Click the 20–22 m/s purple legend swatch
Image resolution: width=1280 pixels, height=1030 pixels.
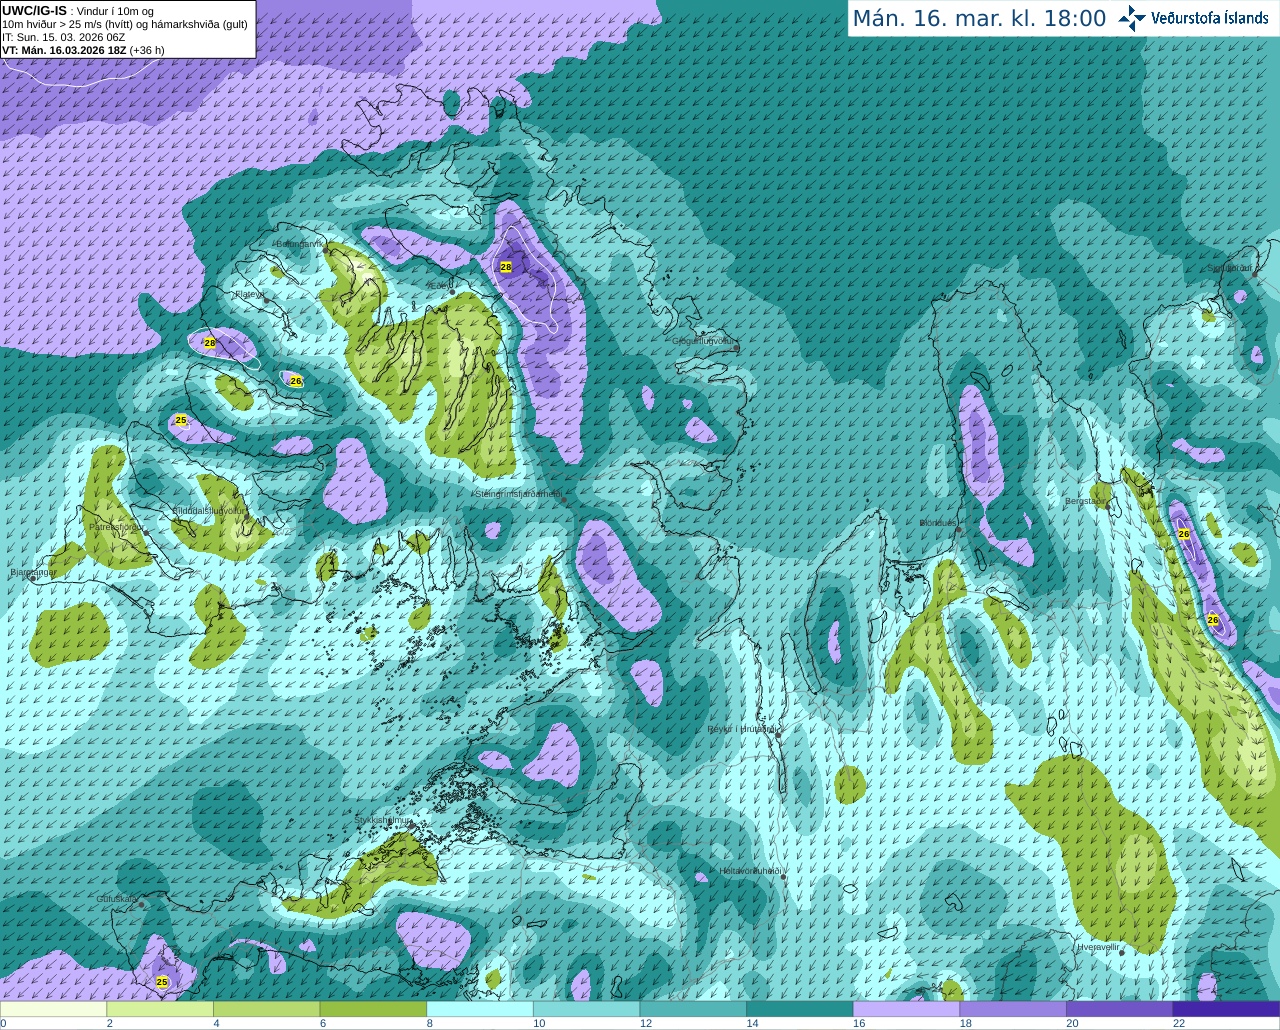click(1120, 1009)
